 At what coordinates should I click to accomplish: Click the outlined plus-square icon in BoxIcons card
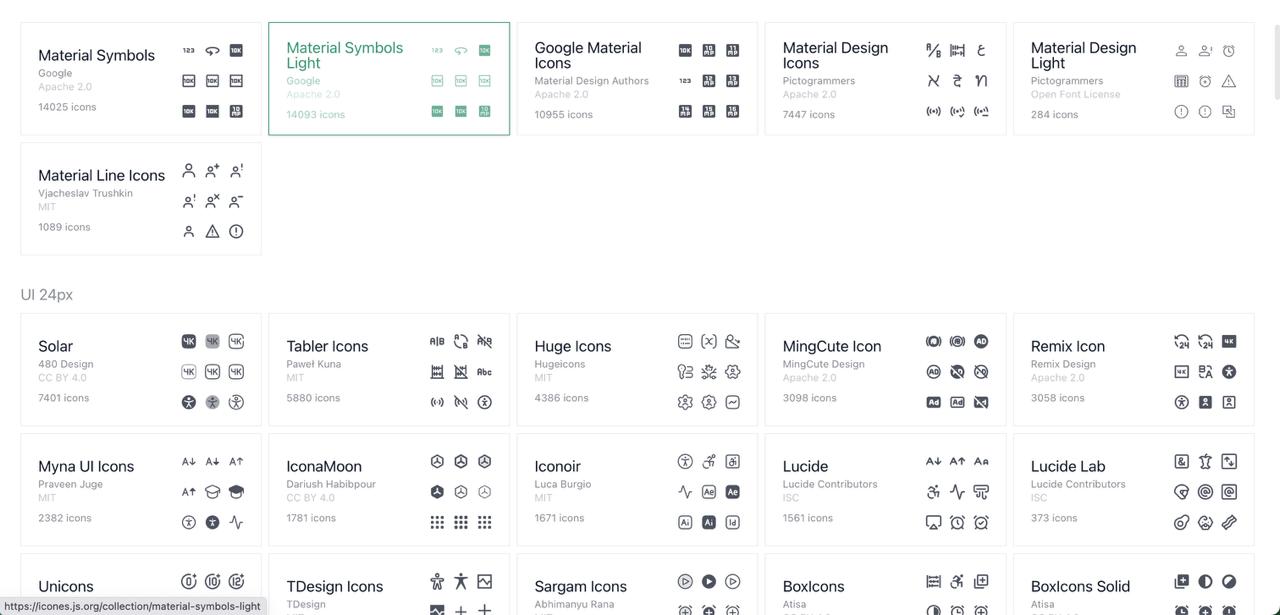point(981,581)
